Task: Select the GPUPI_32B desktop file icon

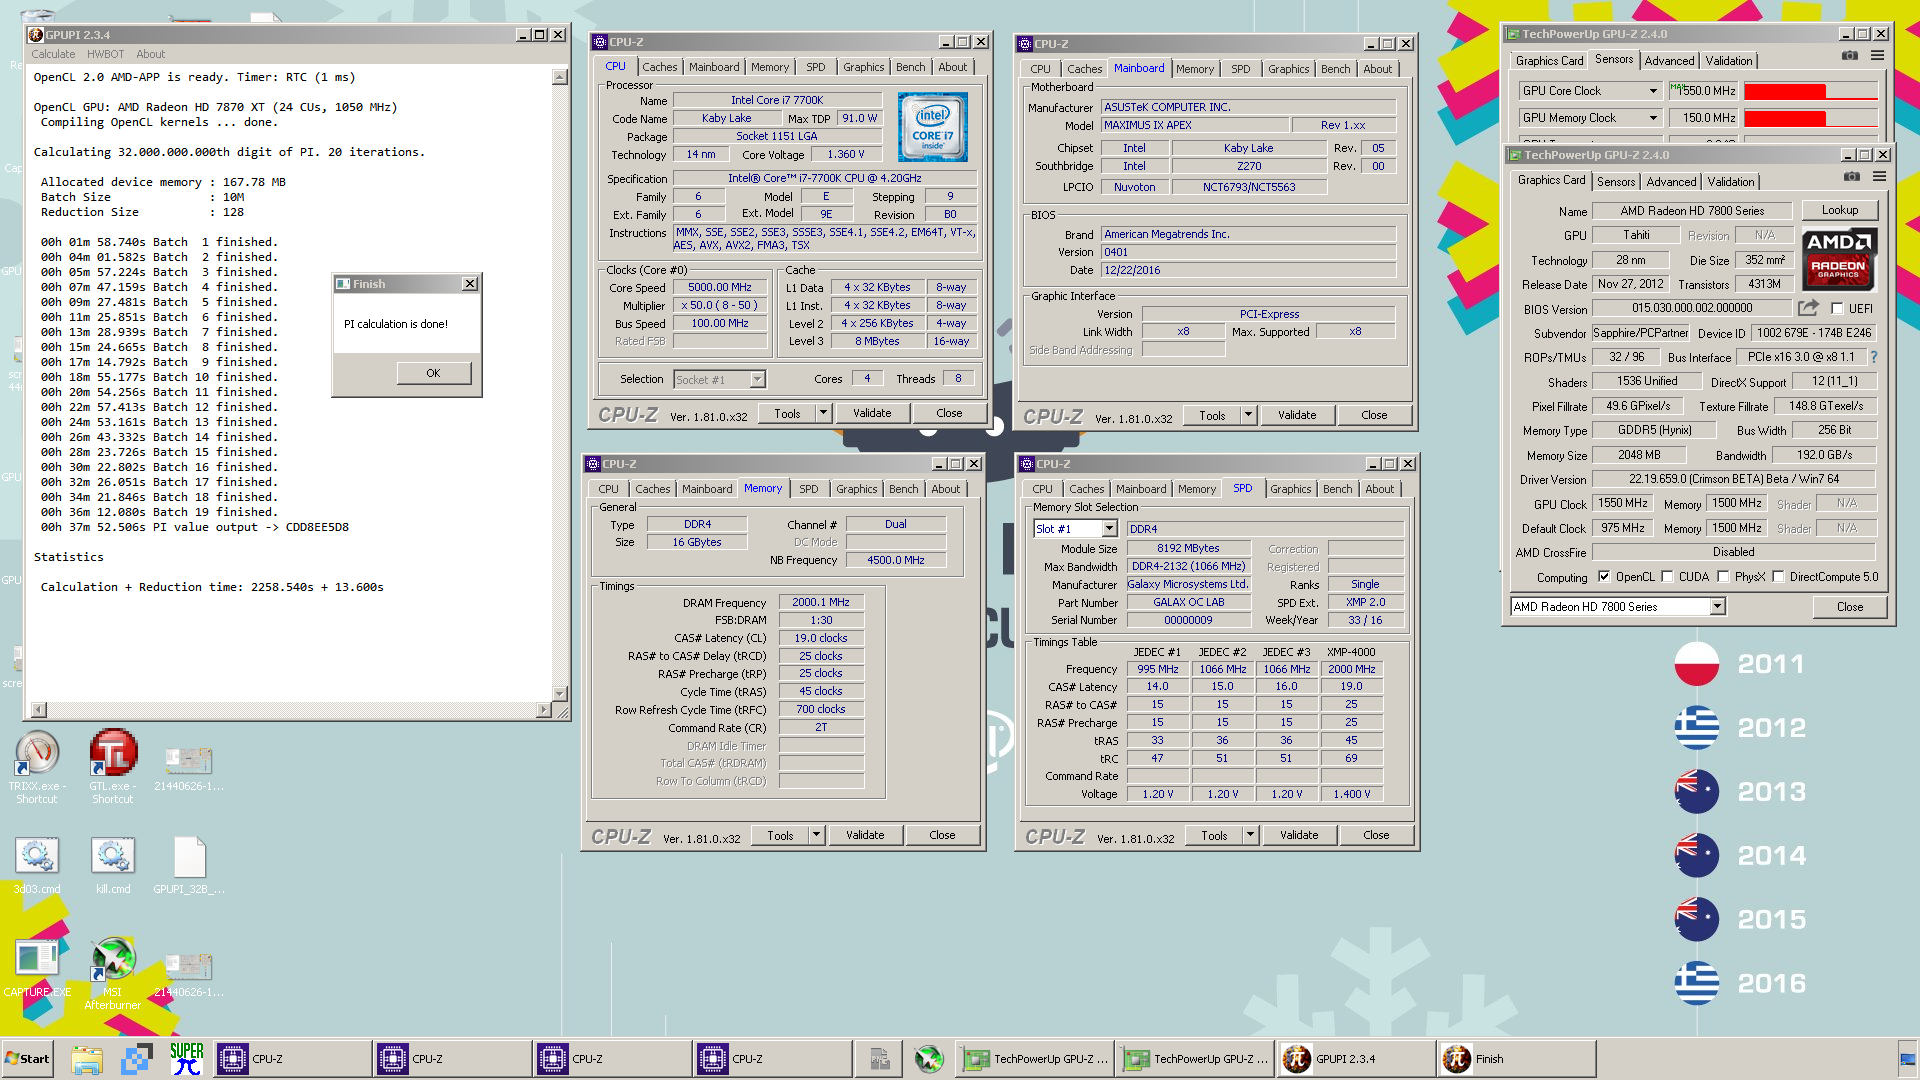Action: click(189, 866)
